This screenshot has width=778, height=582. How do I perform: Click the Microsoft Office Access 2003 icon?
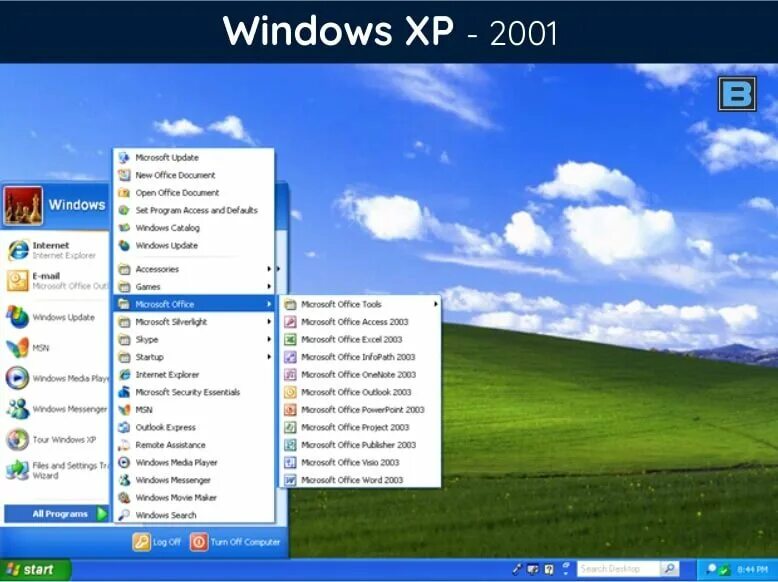(290, 322)
